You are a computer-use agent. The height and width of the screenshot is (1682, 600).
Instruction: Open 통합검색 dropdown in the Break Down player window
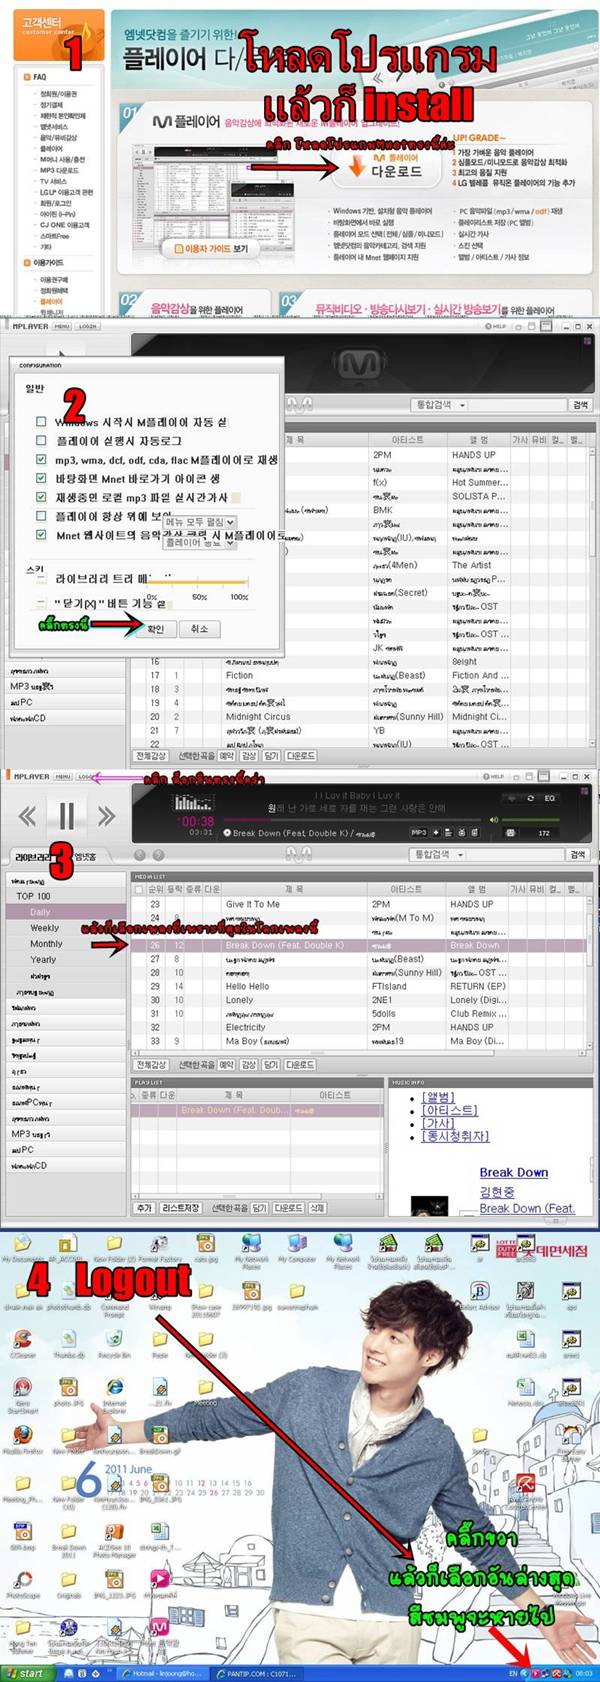pos(441,855)
